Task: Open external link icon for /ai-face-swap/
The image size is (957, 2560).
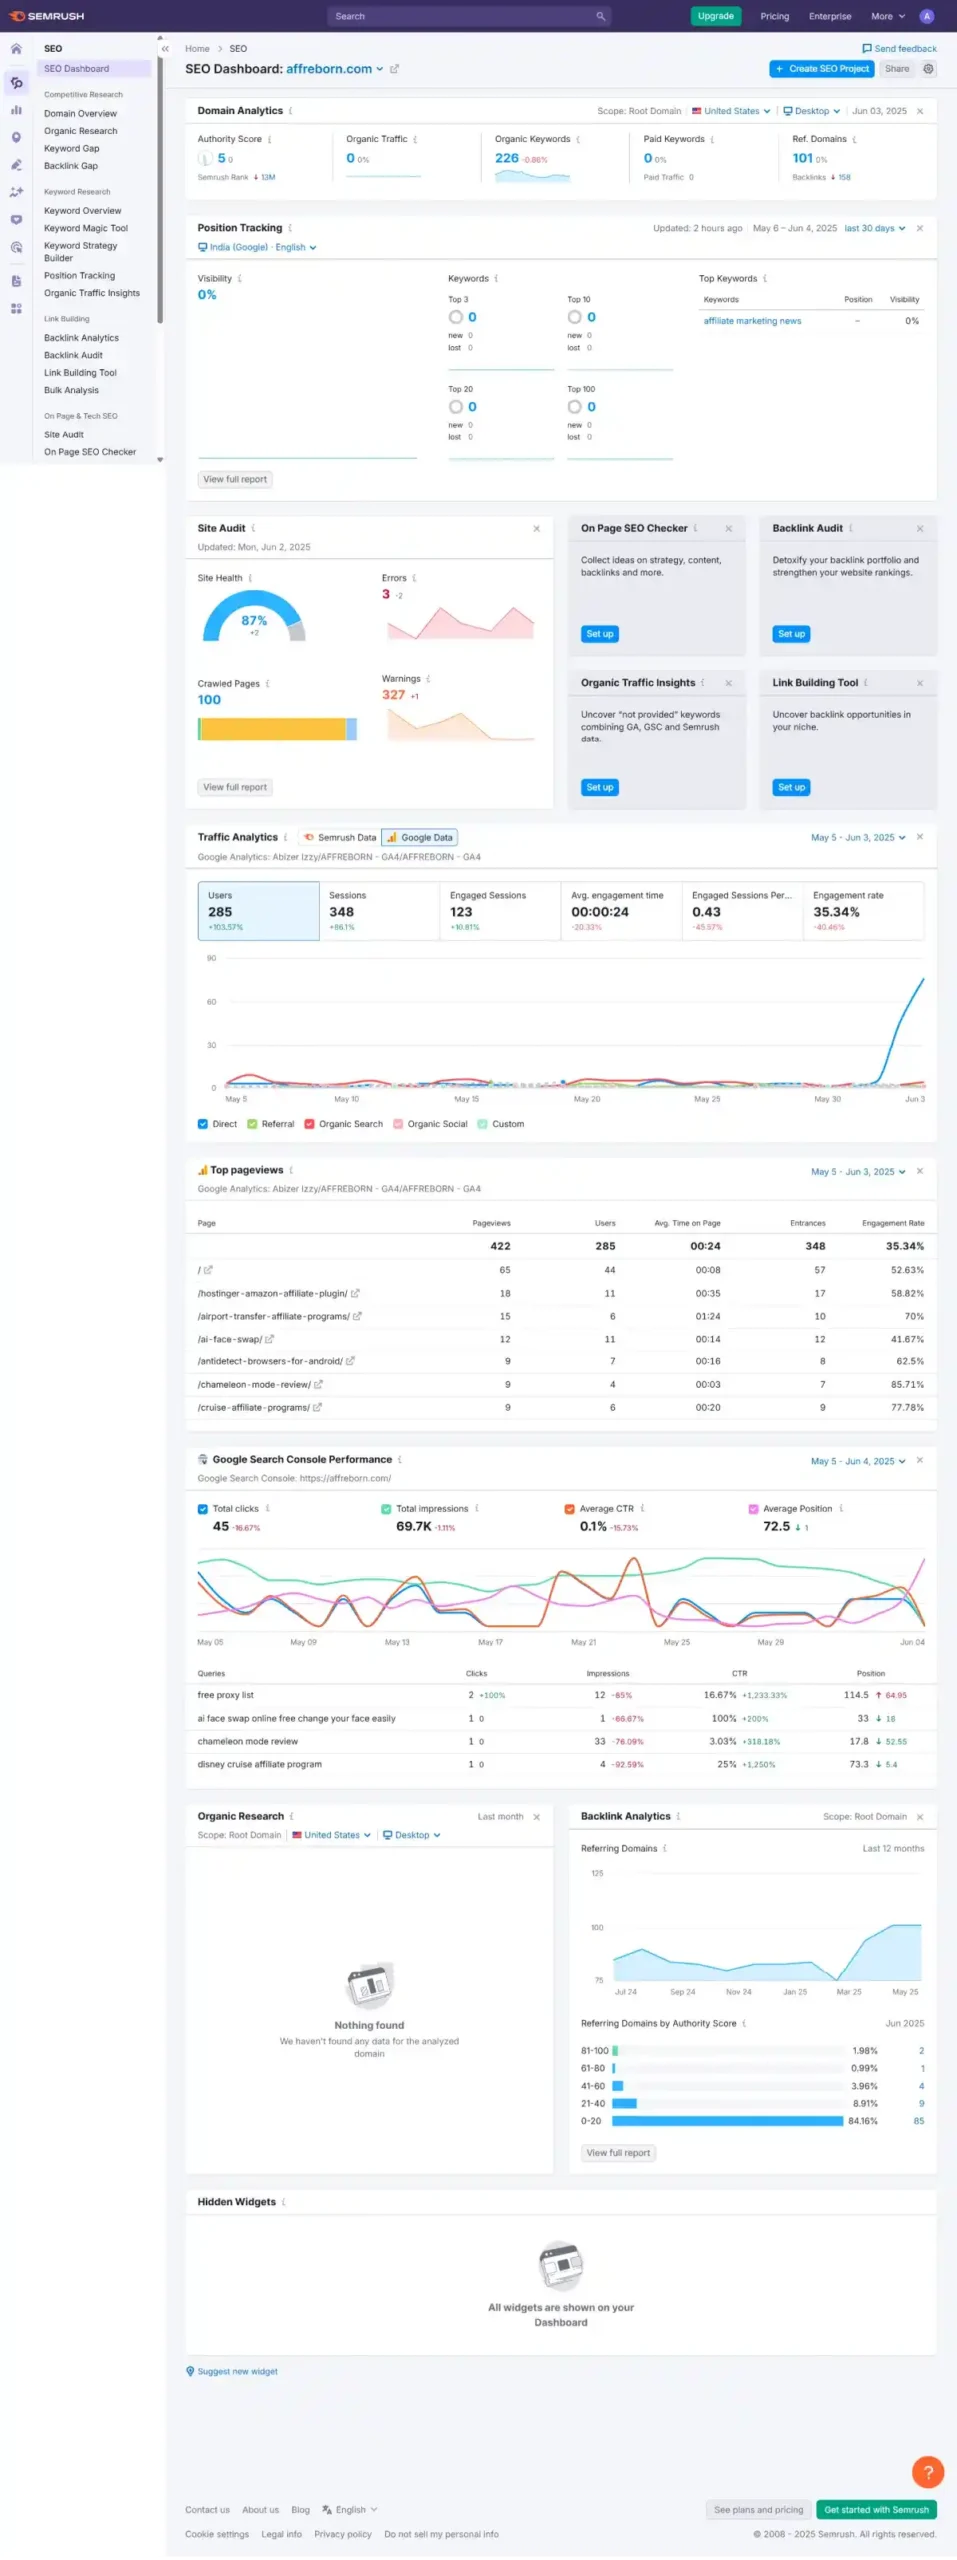Action: pyautogui.click(x=269, y=1339)
